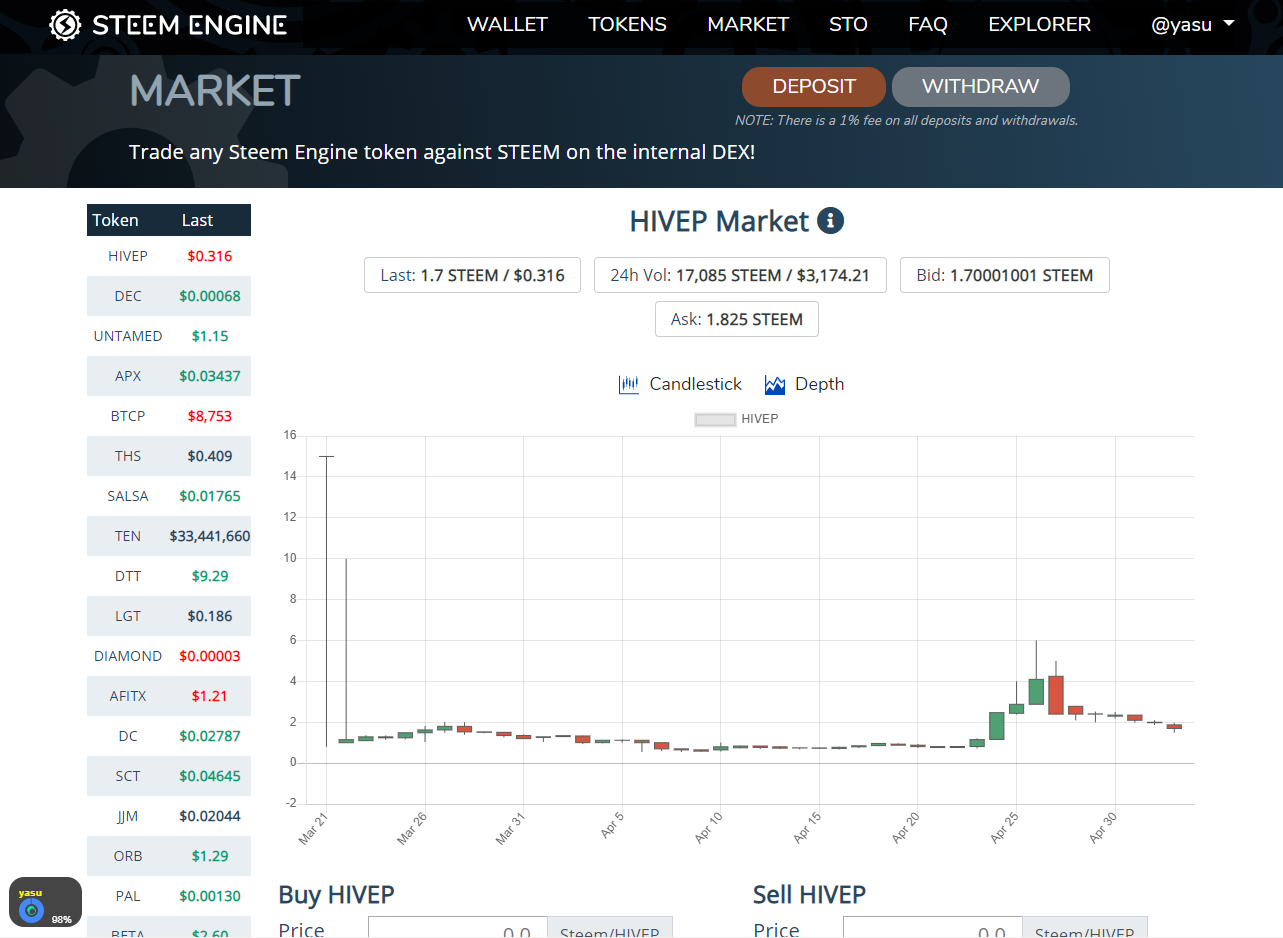Click the Steem Engine gear logo
The height and width of the screenshot is (938, 1283).
coord(66,25)
